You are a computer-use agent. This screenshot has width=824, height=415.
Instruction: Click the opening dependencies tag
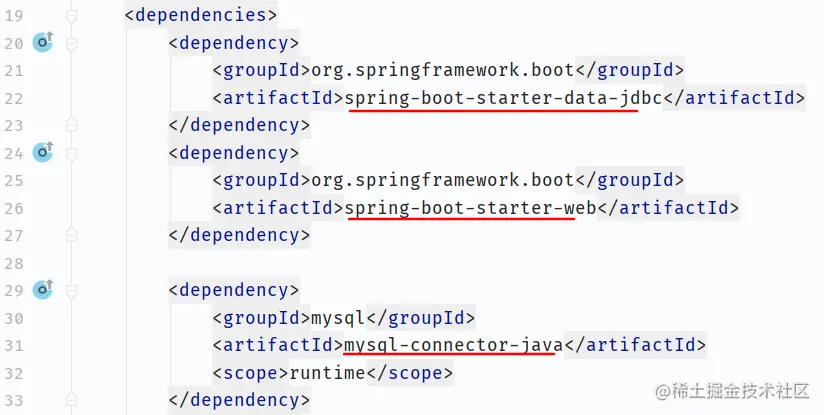click(201, 15)
